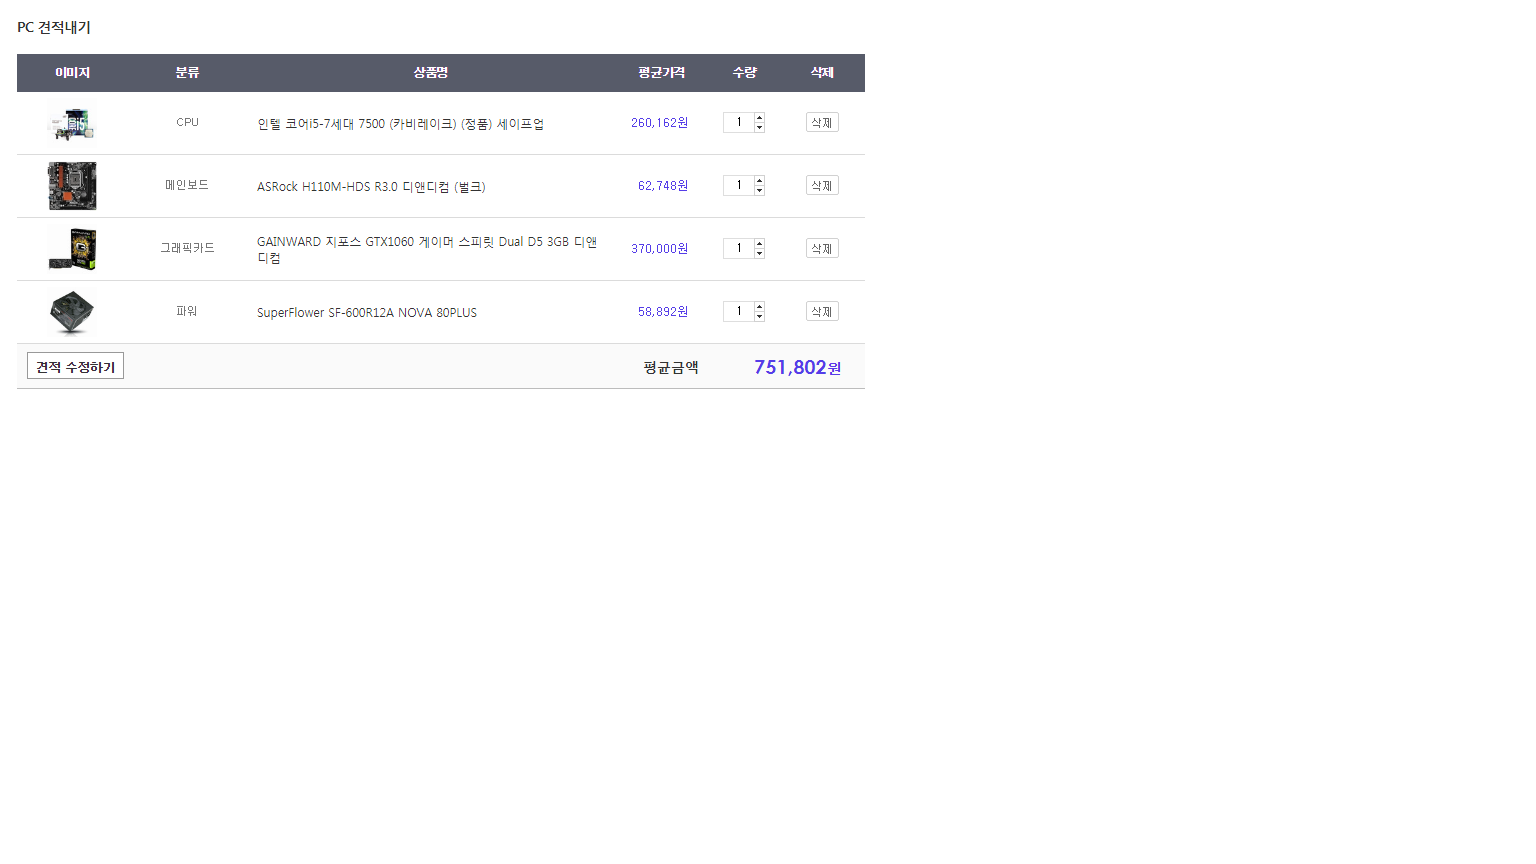Increase quantity for the CPU row
1536x864 pixels.
coord(759,118)
